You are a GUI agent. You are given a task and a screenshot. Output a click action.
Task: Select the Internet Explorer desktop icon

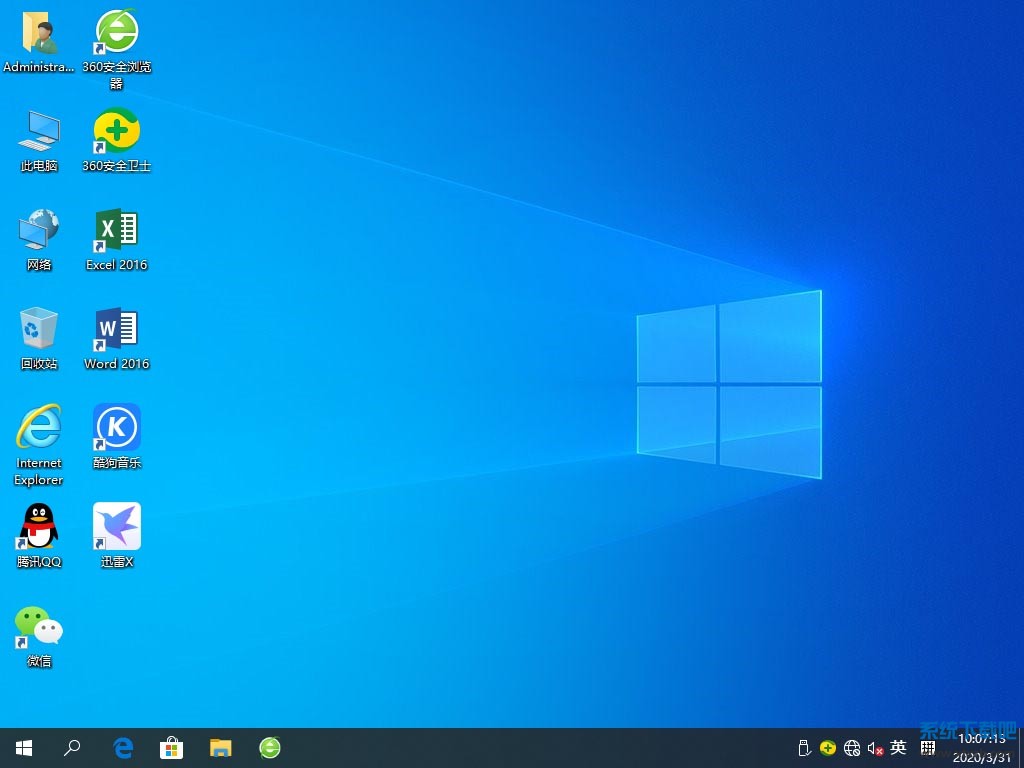tap(39, 428)
